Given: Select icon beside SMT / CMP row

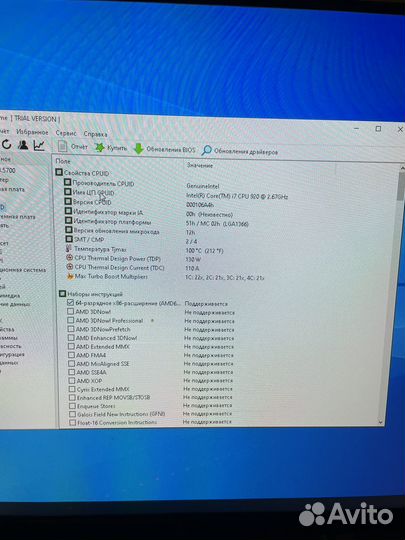Looking at the screenshot, I should [69, 238].
